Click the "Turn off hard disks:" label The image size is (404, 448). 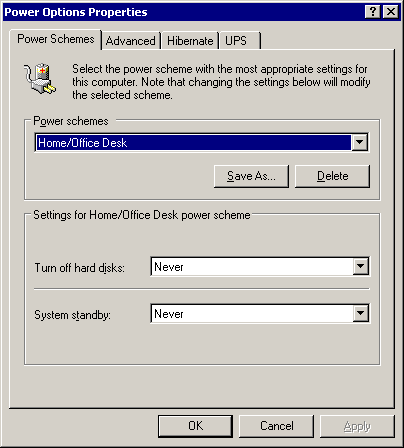pos(80,268)
